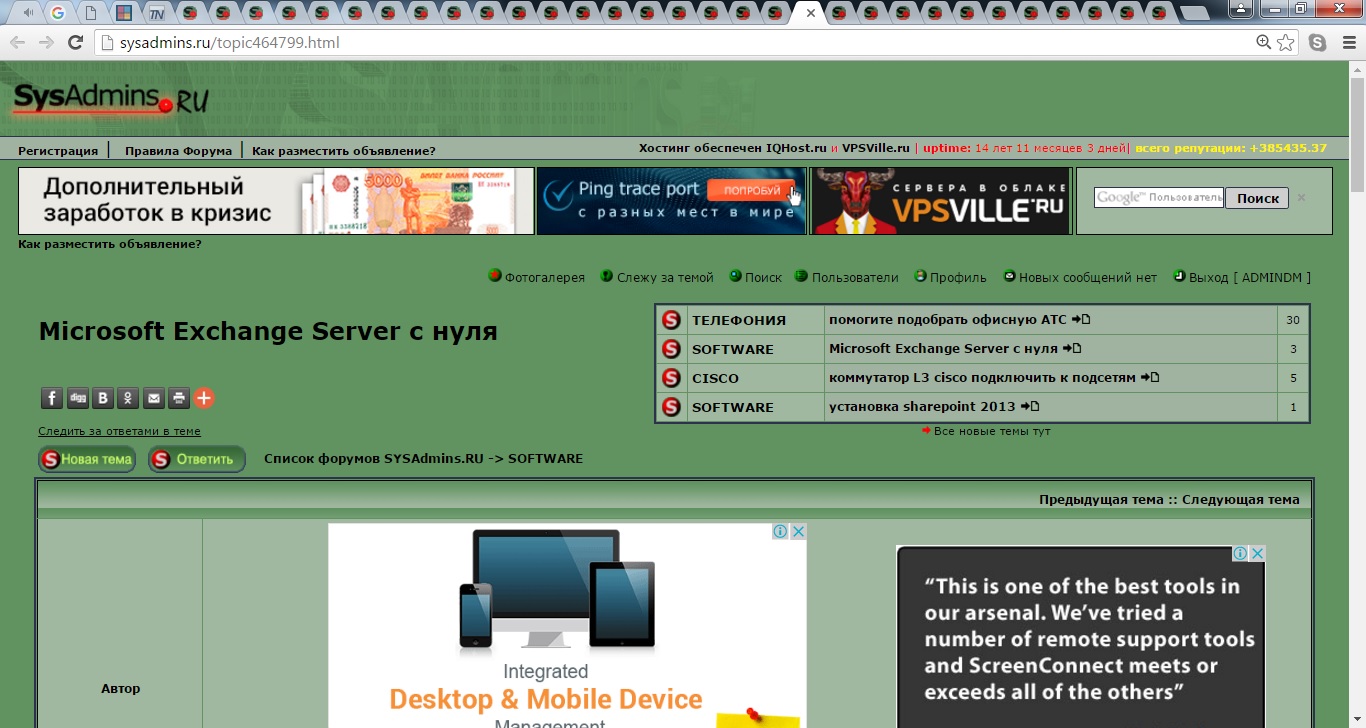Switch to the colorful grid icon tab
1366x728 pixels.
pos(124,13)
